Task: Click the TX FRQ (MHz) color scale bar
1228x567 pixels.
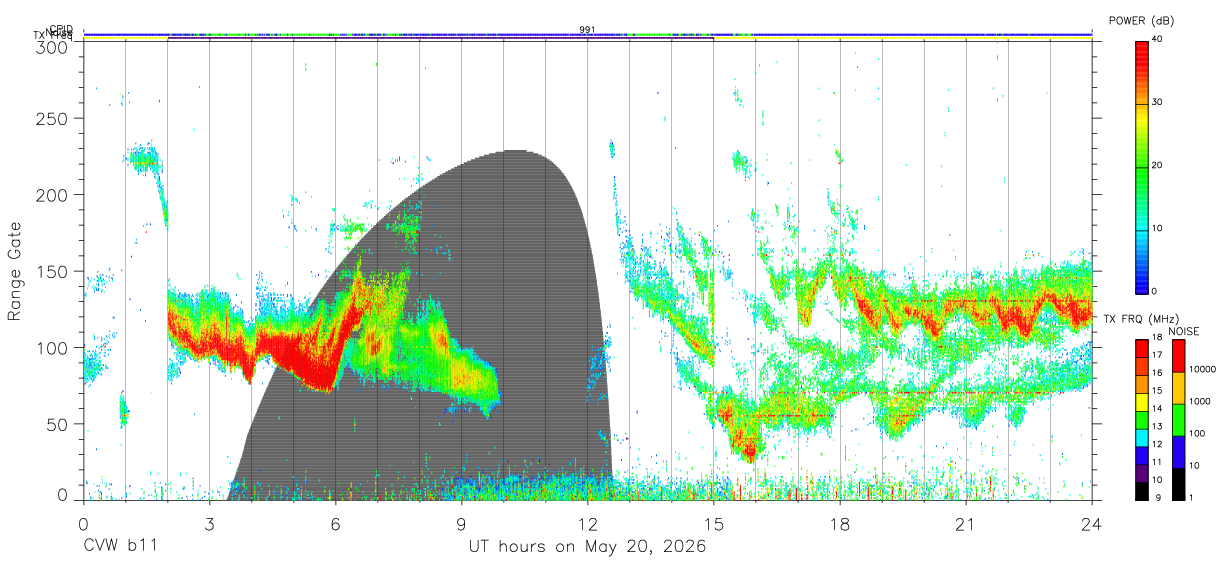Action: [1142, 419]
